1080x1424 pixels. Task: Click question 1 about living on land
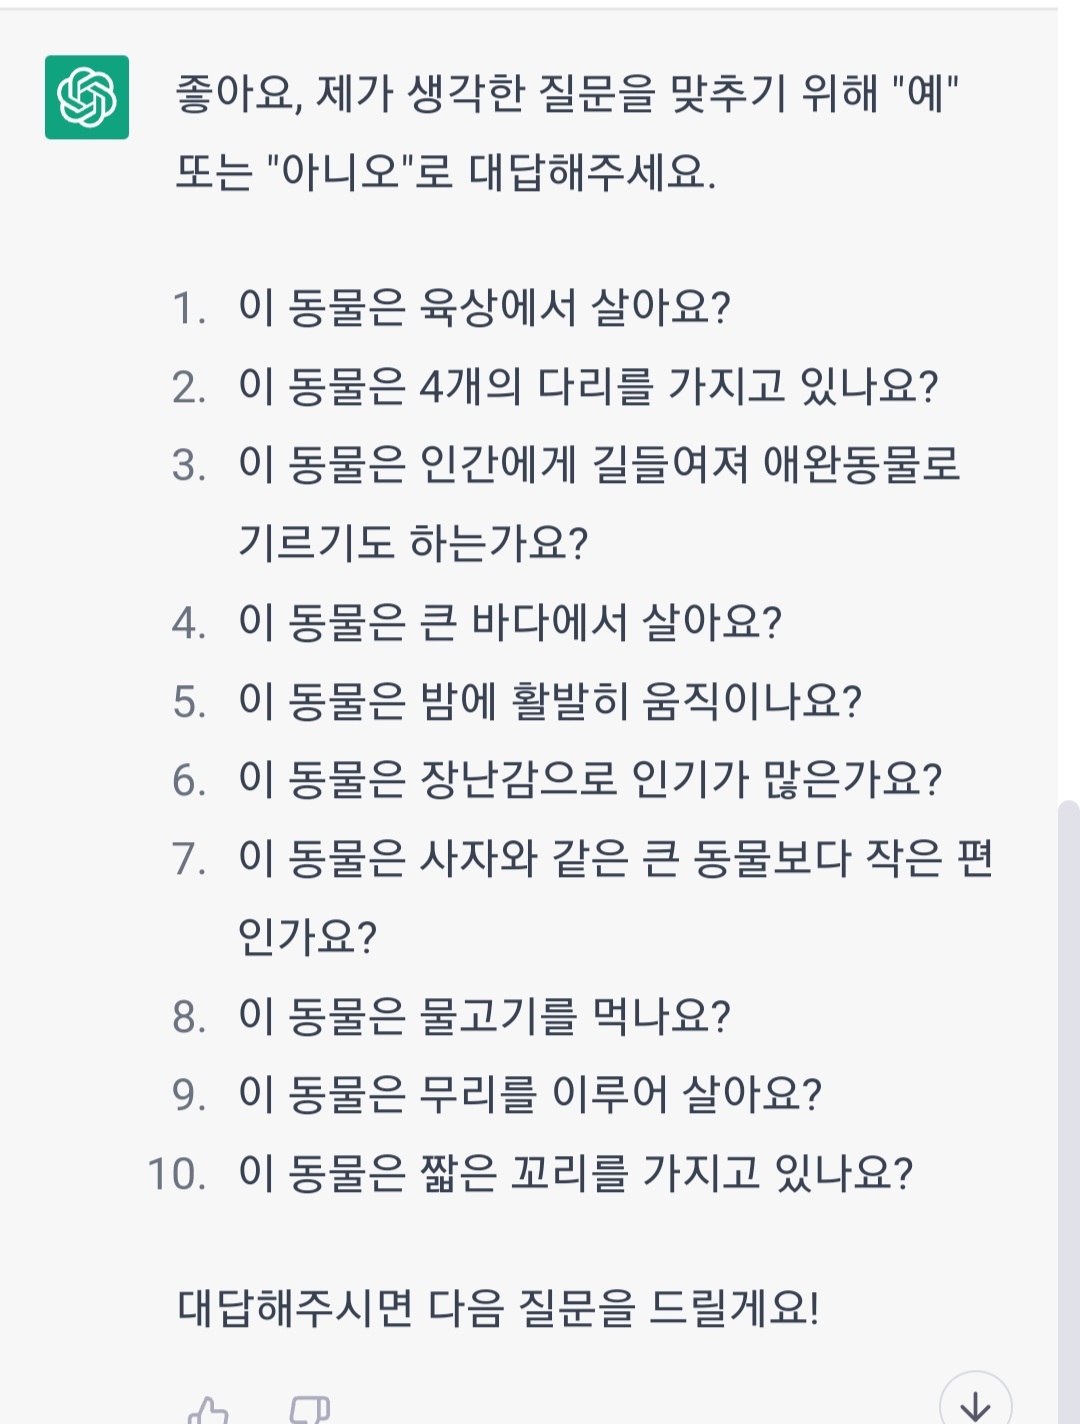click(x=484, y=307)
